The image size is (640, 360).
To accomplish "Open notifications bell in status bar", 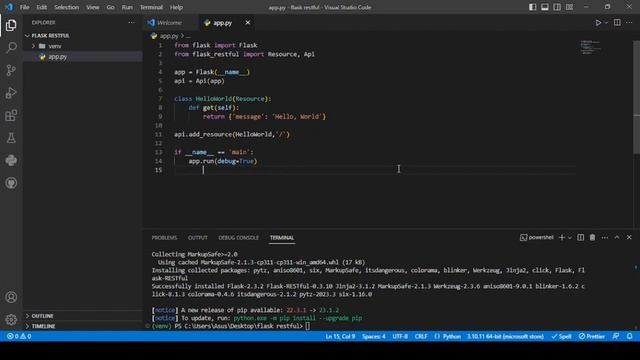I will (x=629, y=336).
